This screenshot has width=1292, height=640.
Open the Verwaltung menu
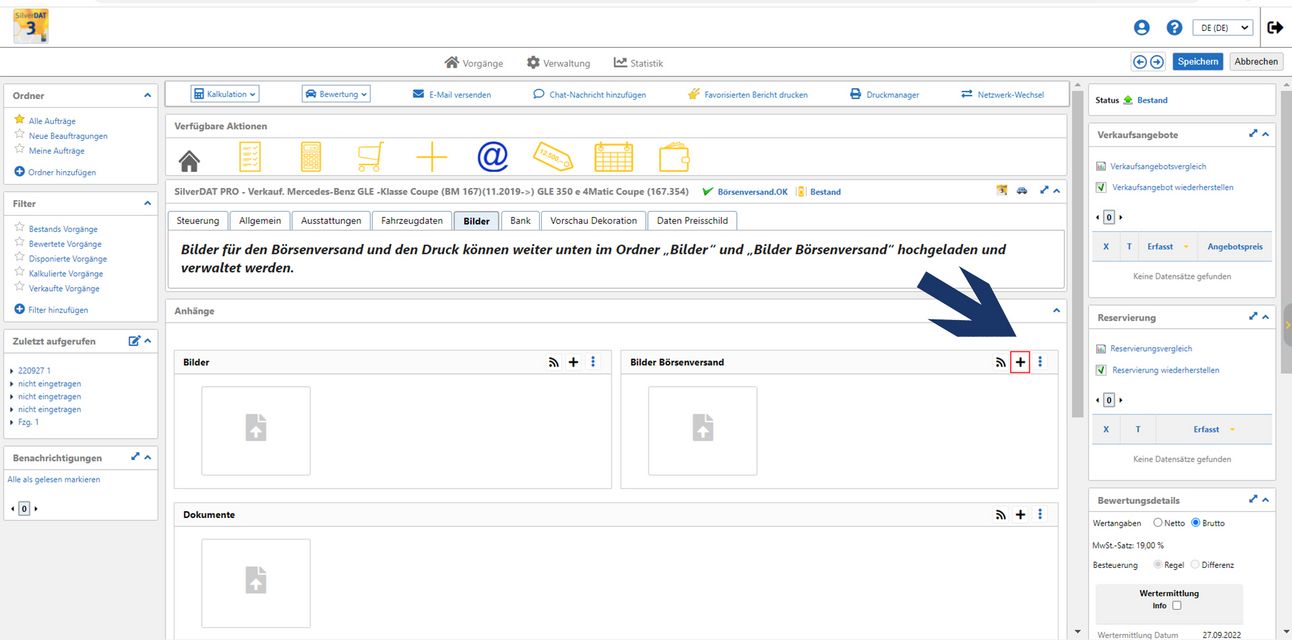pos(558,63)
